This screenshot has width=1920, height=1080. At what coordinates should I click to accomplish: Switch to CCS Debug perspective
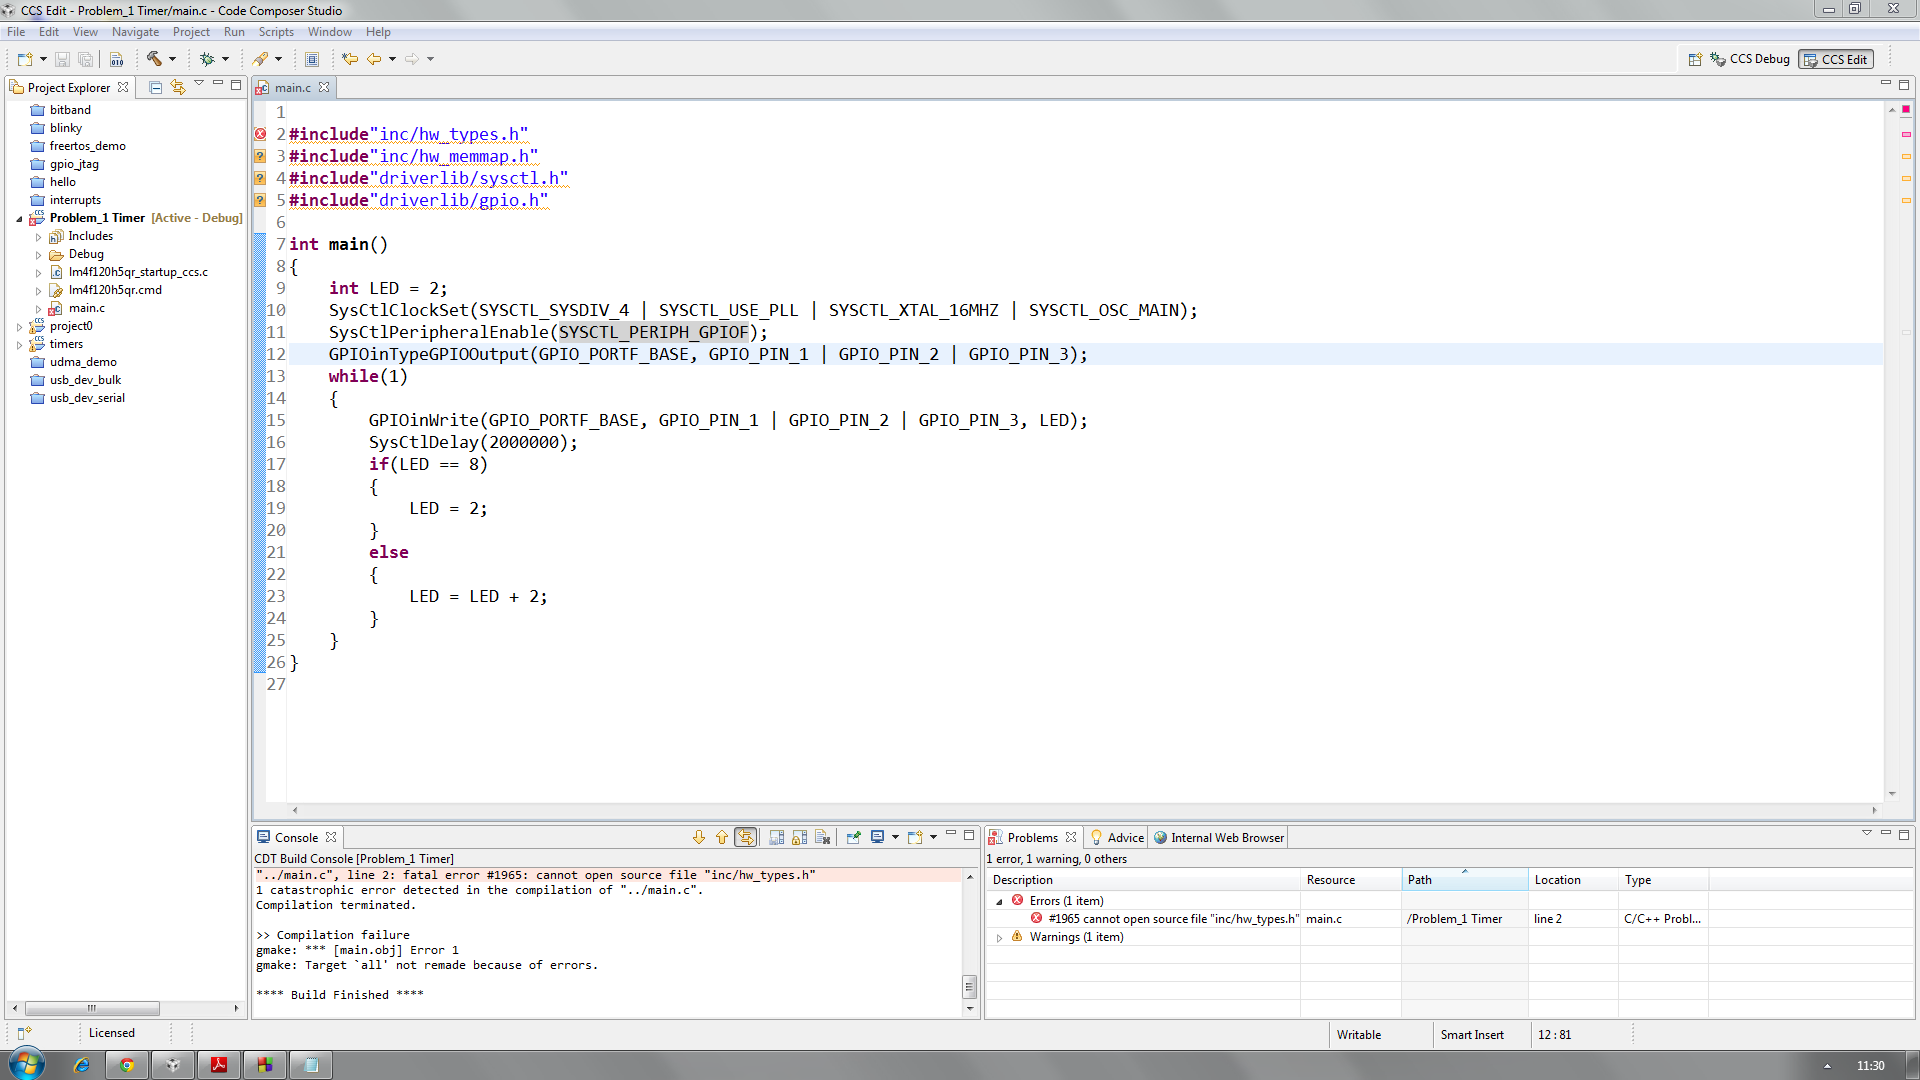(x=1749, y=59)
